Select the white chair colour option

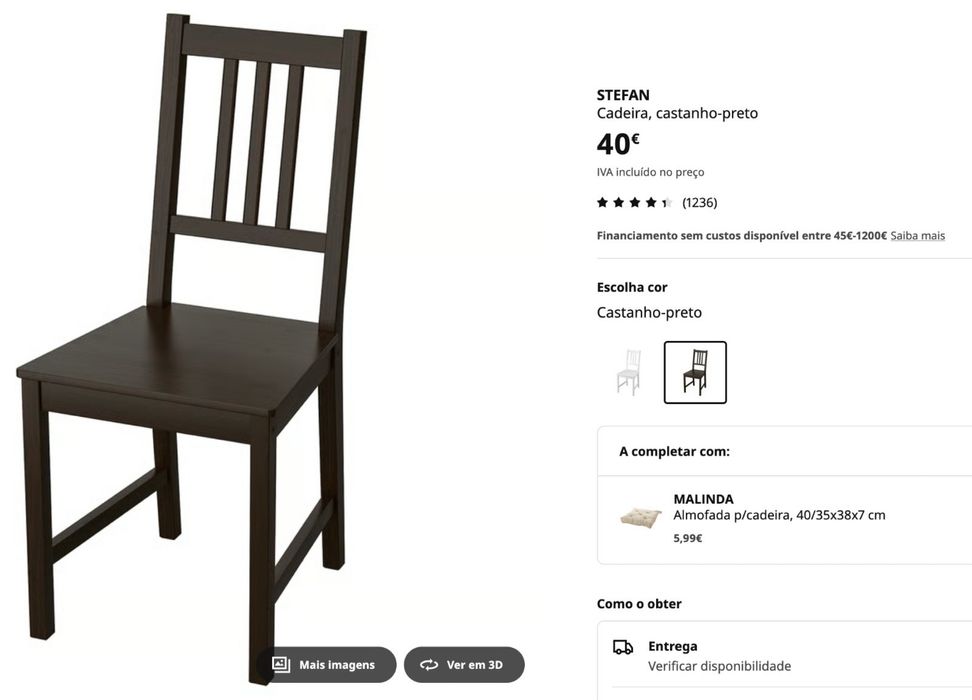click(628, 372)
